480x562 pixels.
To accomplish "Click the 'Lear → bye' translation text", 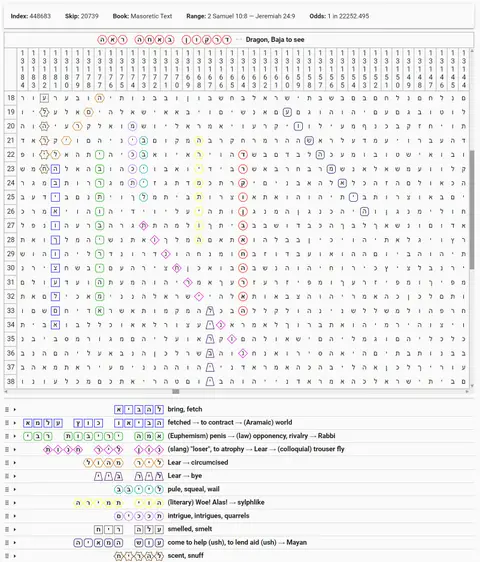I will [185, 476].
